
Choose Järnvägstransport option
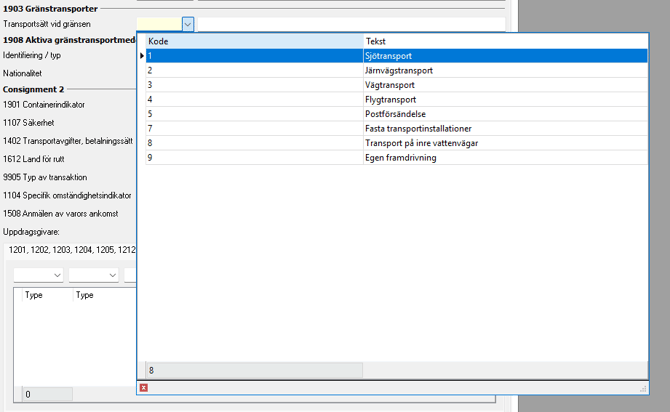click(398, 71)
